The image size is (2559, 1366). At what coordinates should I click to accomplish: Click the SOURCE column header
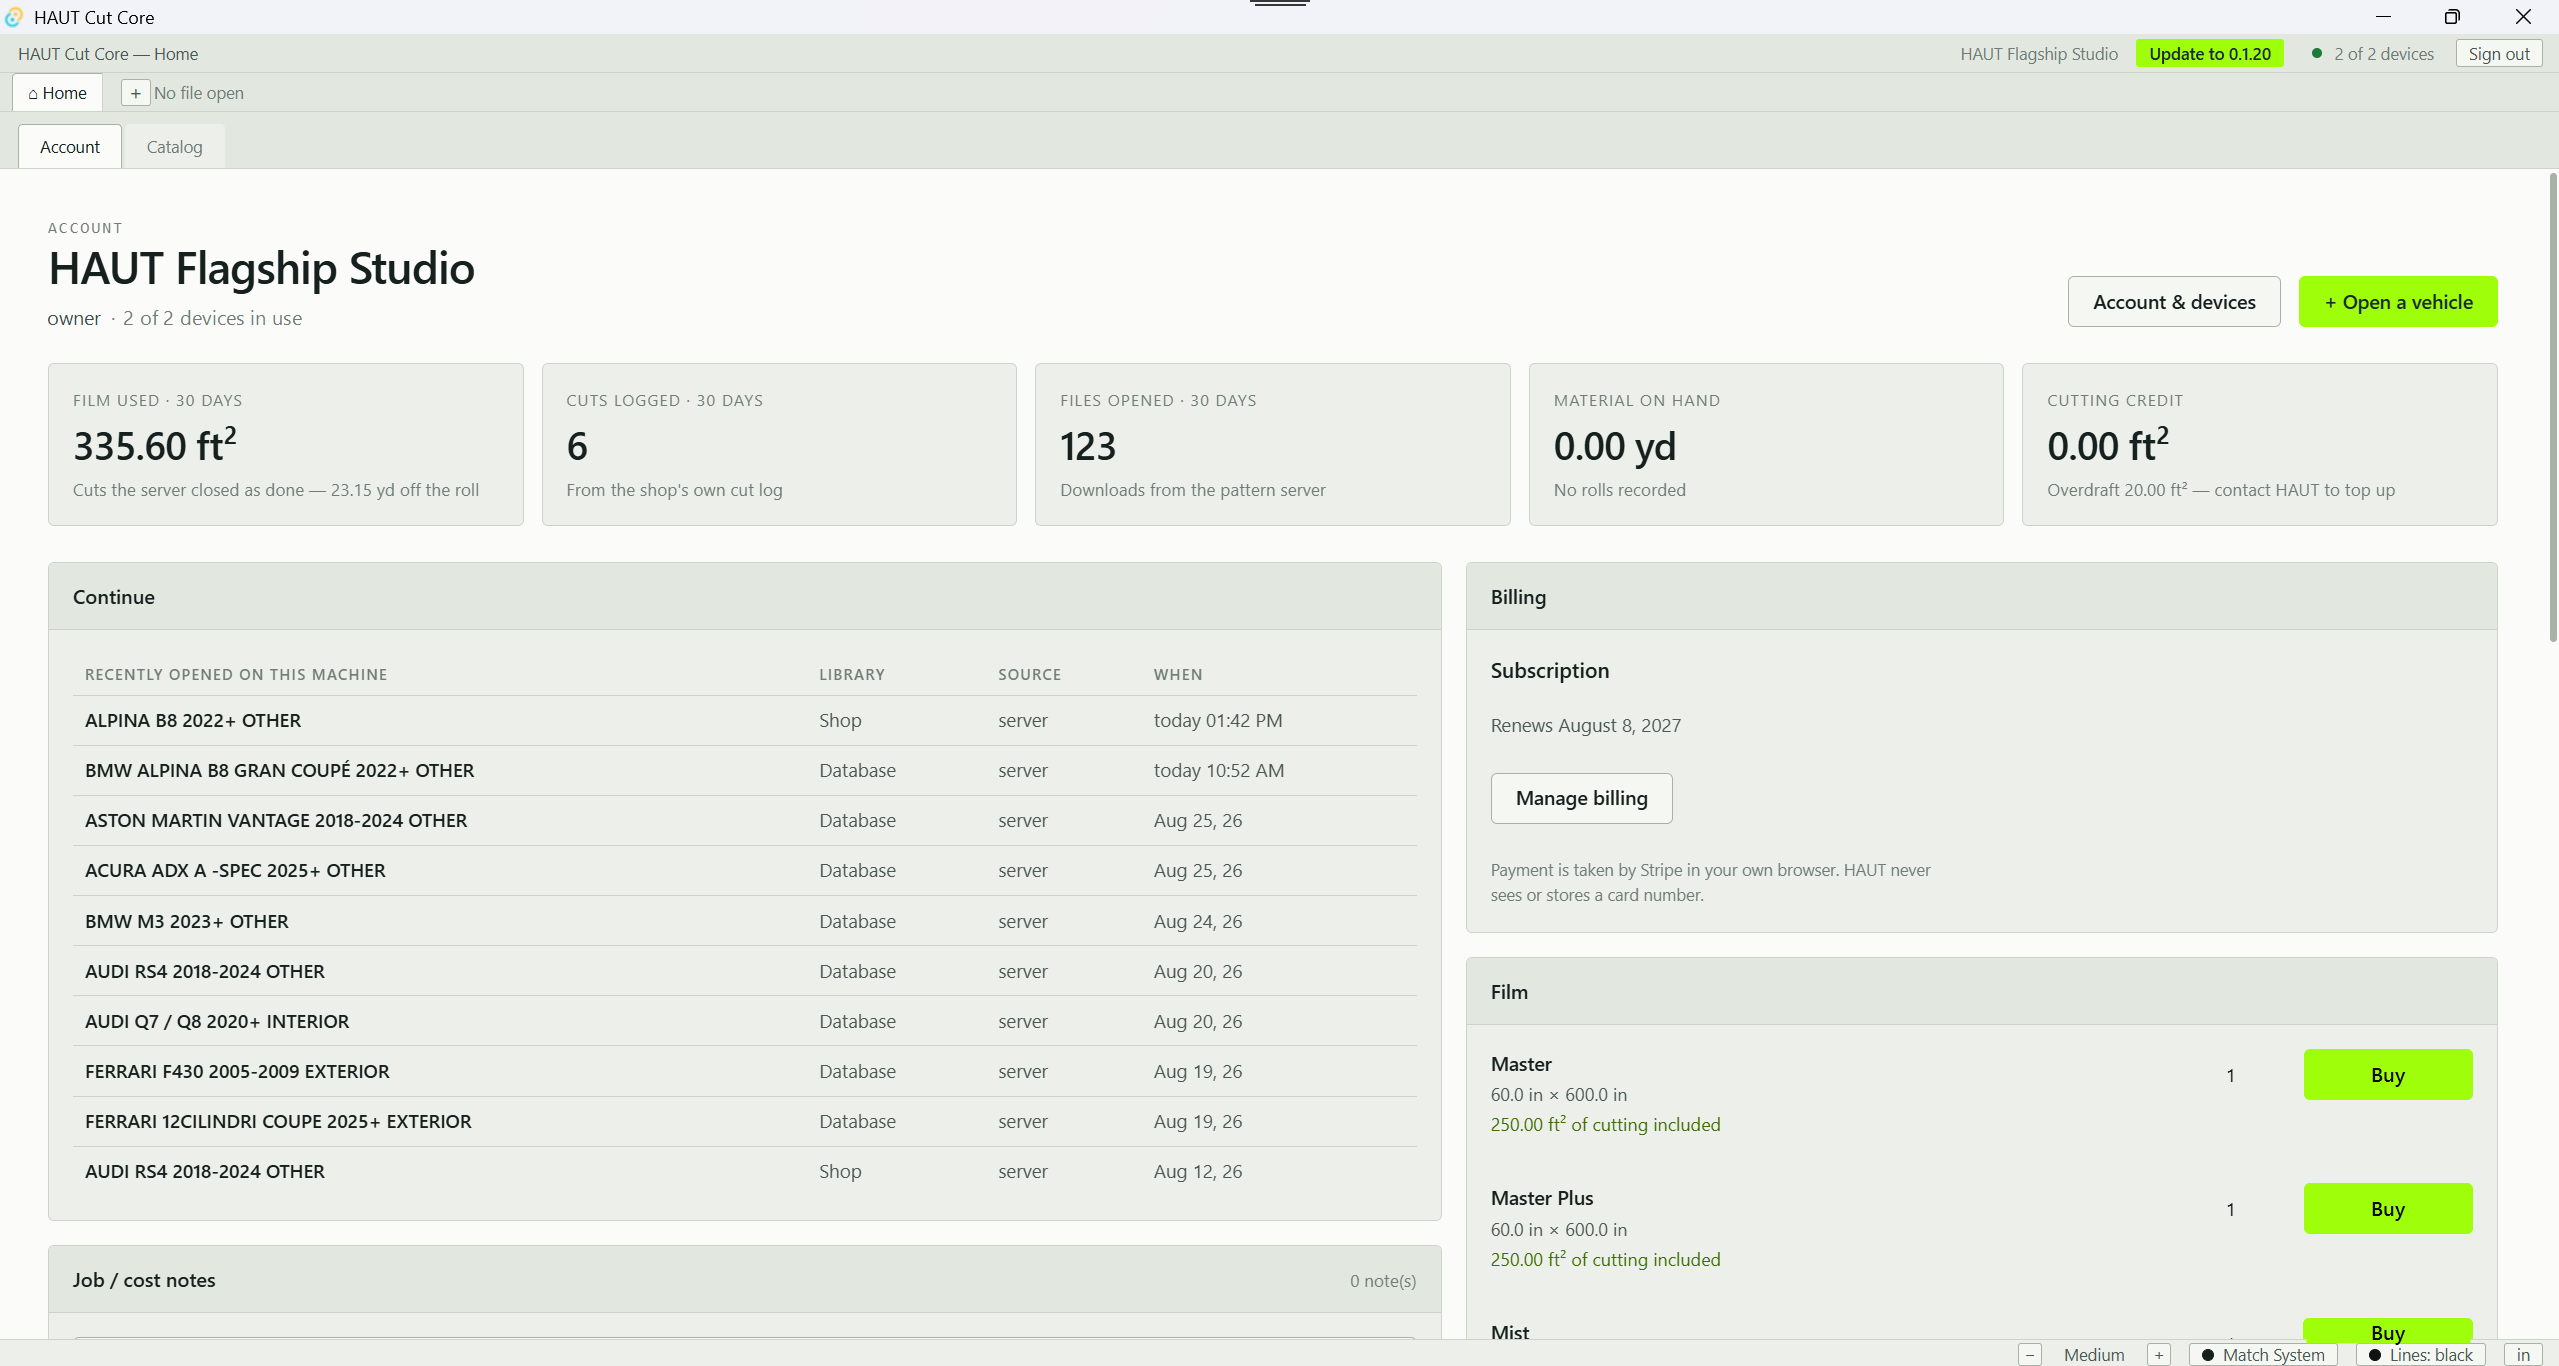point(1029,675)
